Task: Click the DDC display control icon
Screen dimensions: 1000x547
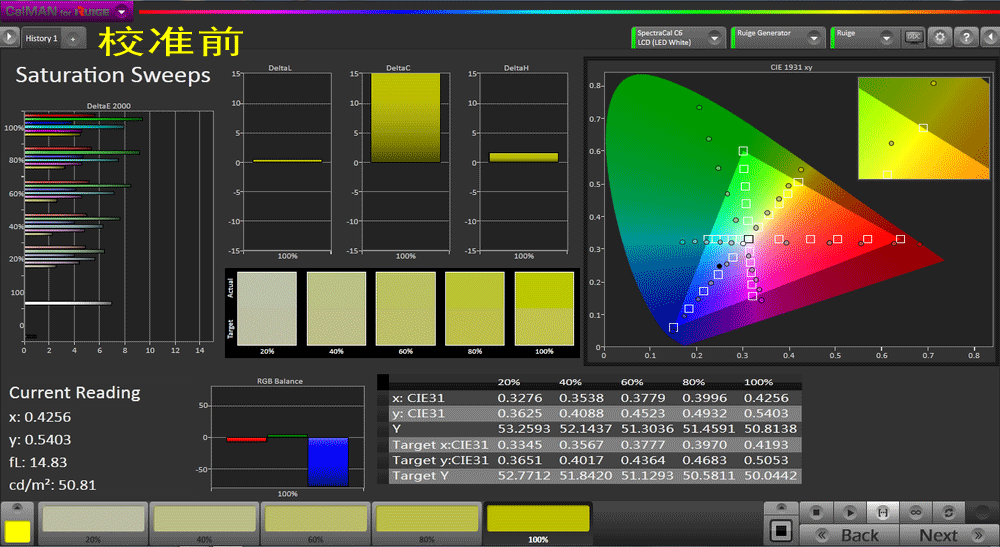Action: (913, 37)
